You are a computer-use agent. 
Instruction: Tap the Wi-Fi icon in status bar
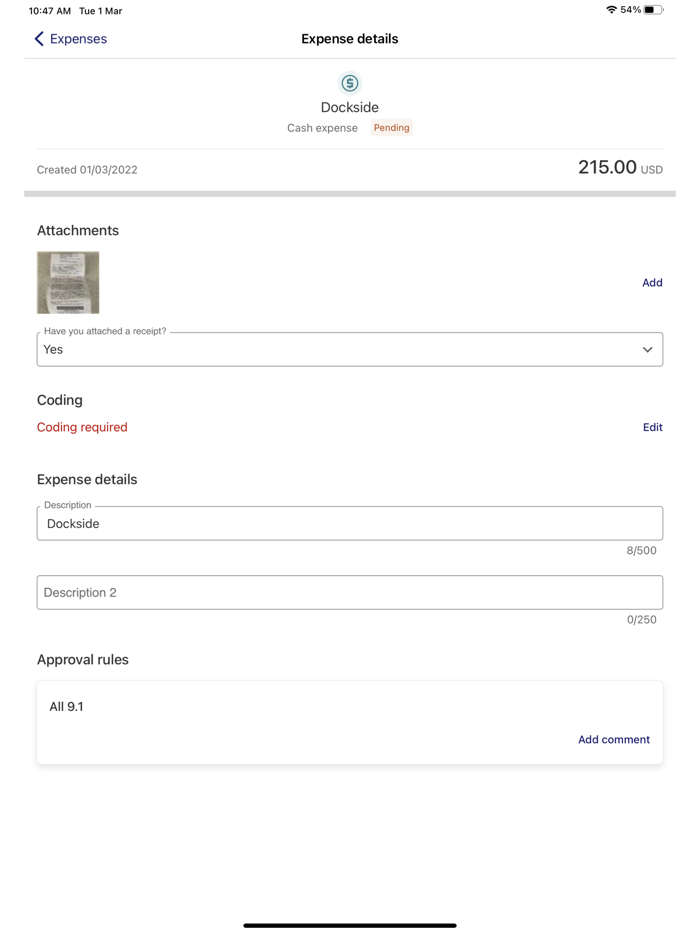coord(610,10)
